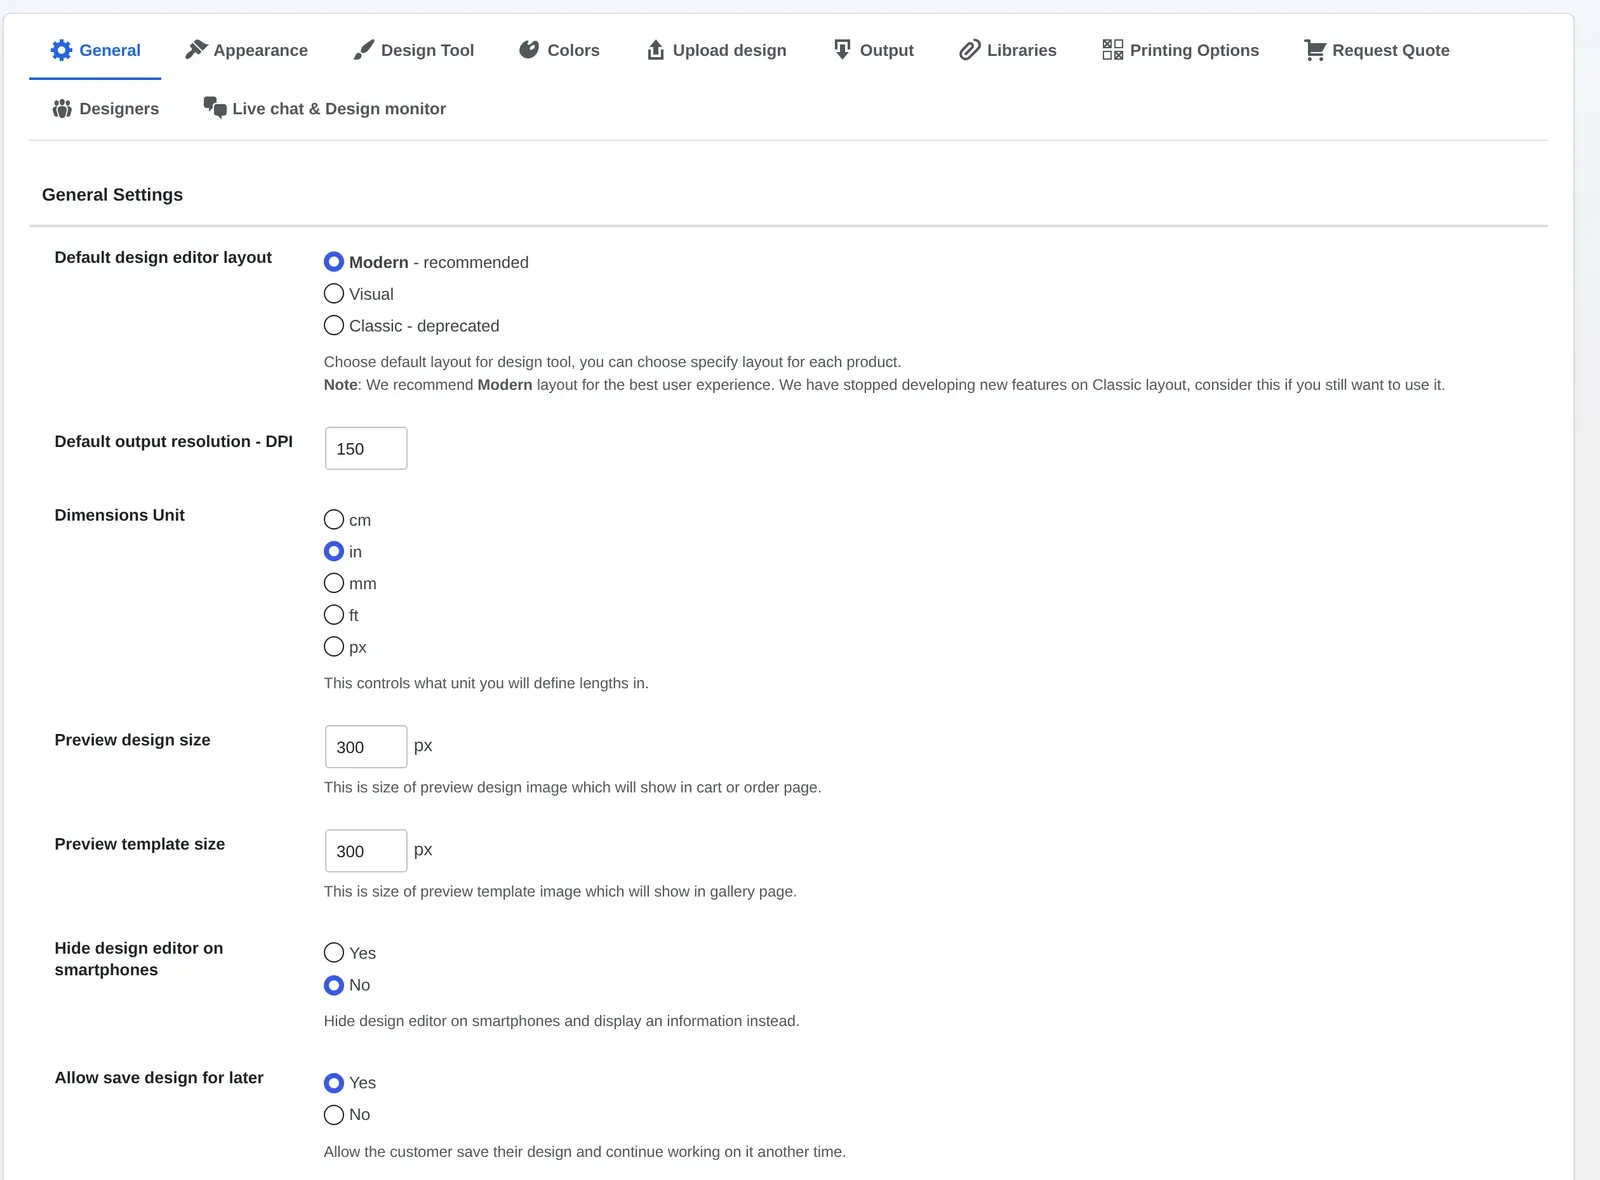Choose px as dimensions unit
1600x1180 pixels.
click(334, 647)
